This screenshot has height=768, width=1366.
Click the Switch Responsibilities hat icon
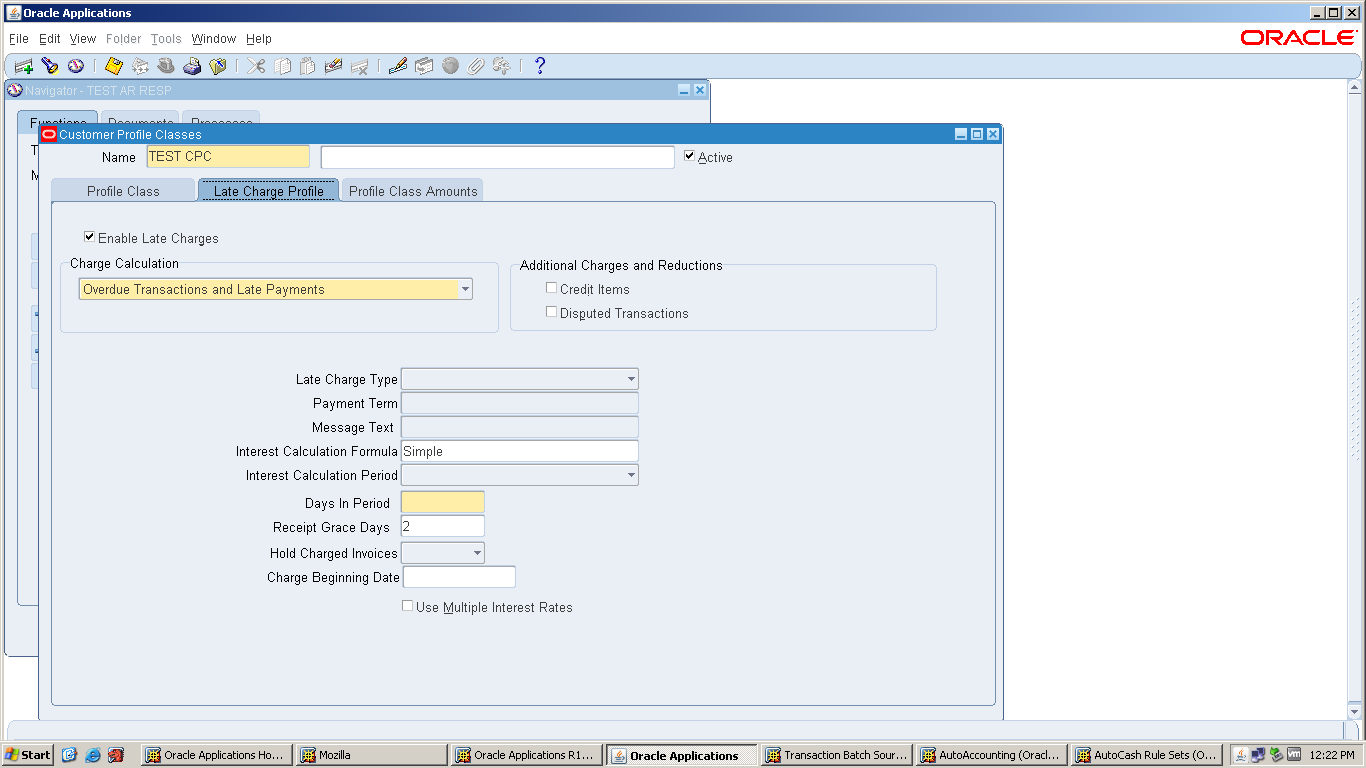point(166,66)
